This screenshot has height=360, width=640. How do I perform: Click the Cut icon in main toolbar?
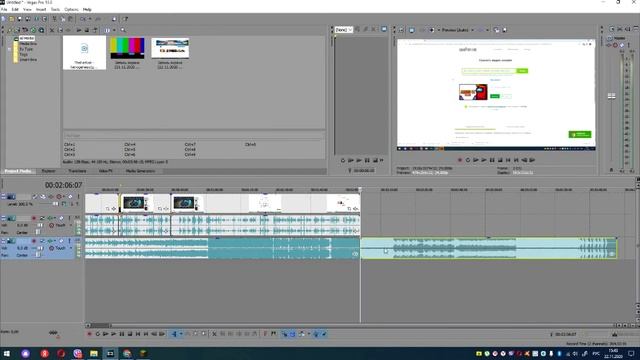[x=55, y=19]
